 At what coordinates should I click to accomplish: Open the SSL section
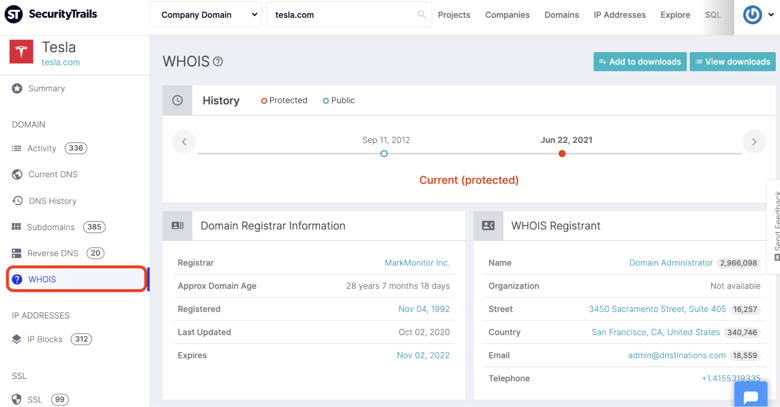(34, 400)
